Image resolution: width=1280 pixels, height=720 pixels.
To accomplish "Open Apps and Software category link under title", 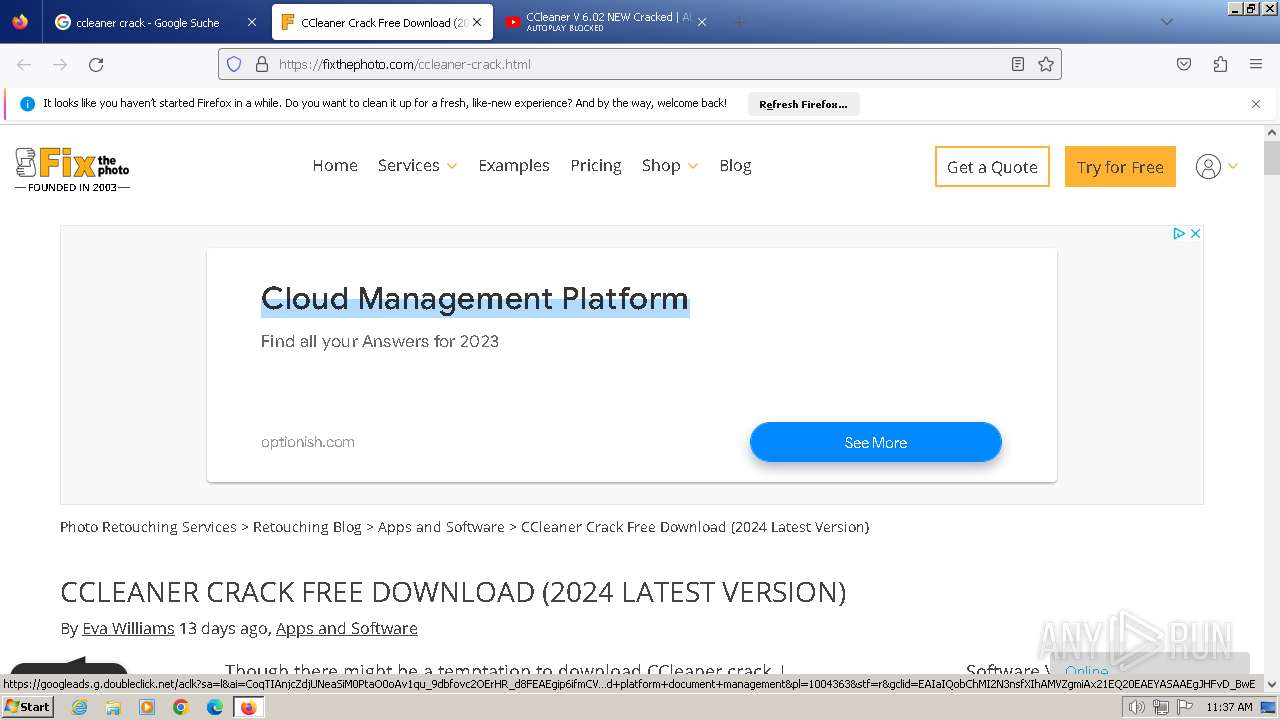I will (x=347, y=628).
